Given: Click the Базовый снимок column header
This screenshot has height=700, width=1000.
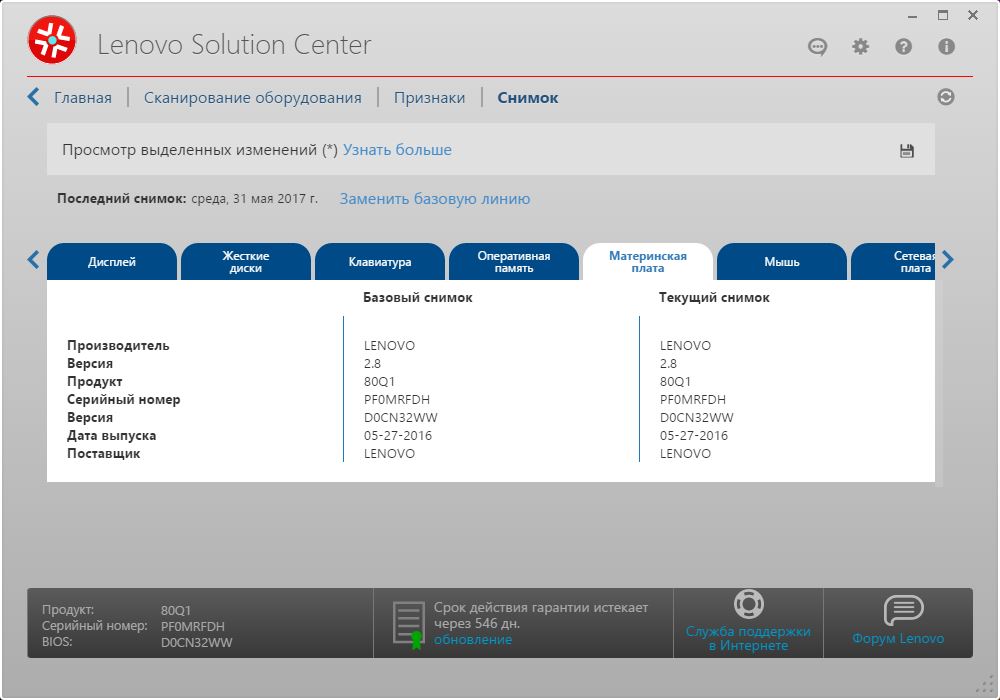Looking at the screenshot, I should coord(418,298).
